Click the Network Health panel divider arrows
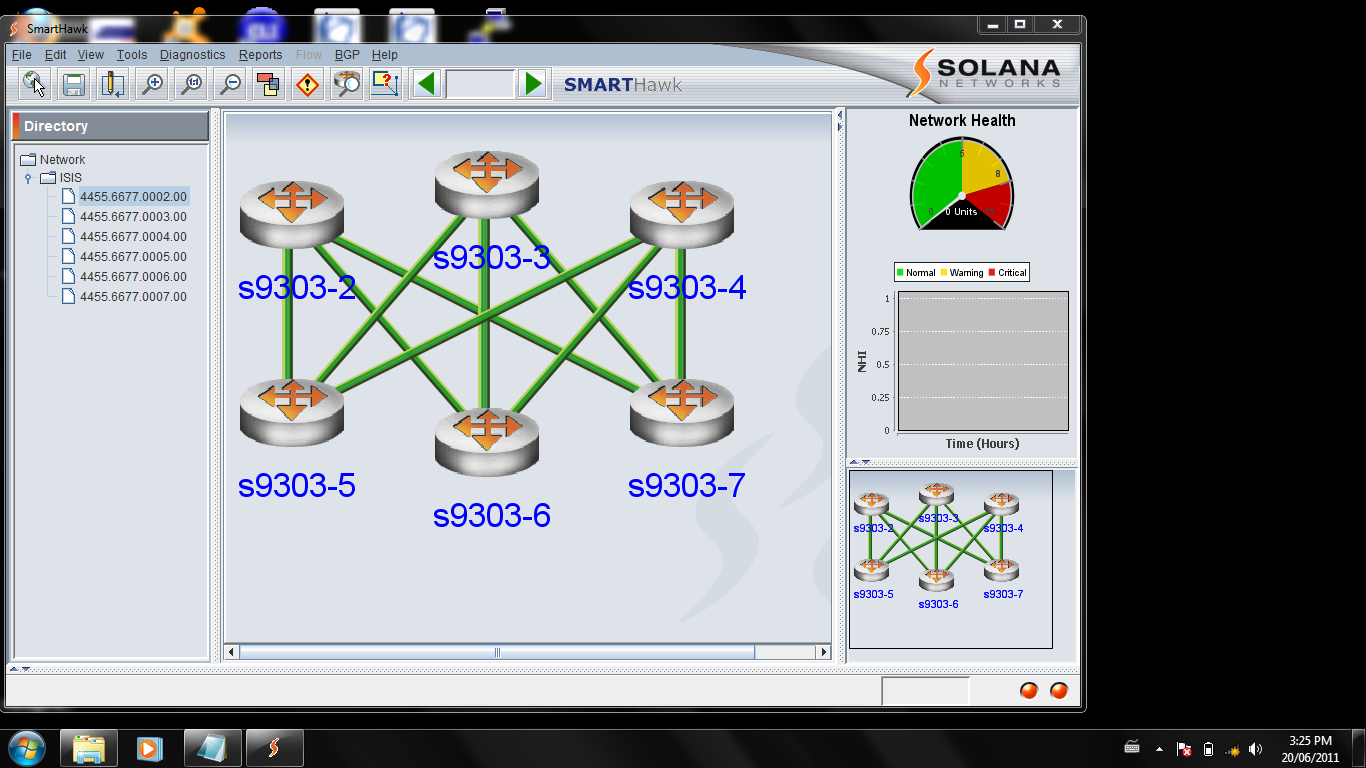Image resolution: width=1366 pixels, height=768 pixels. coord(860,462)
